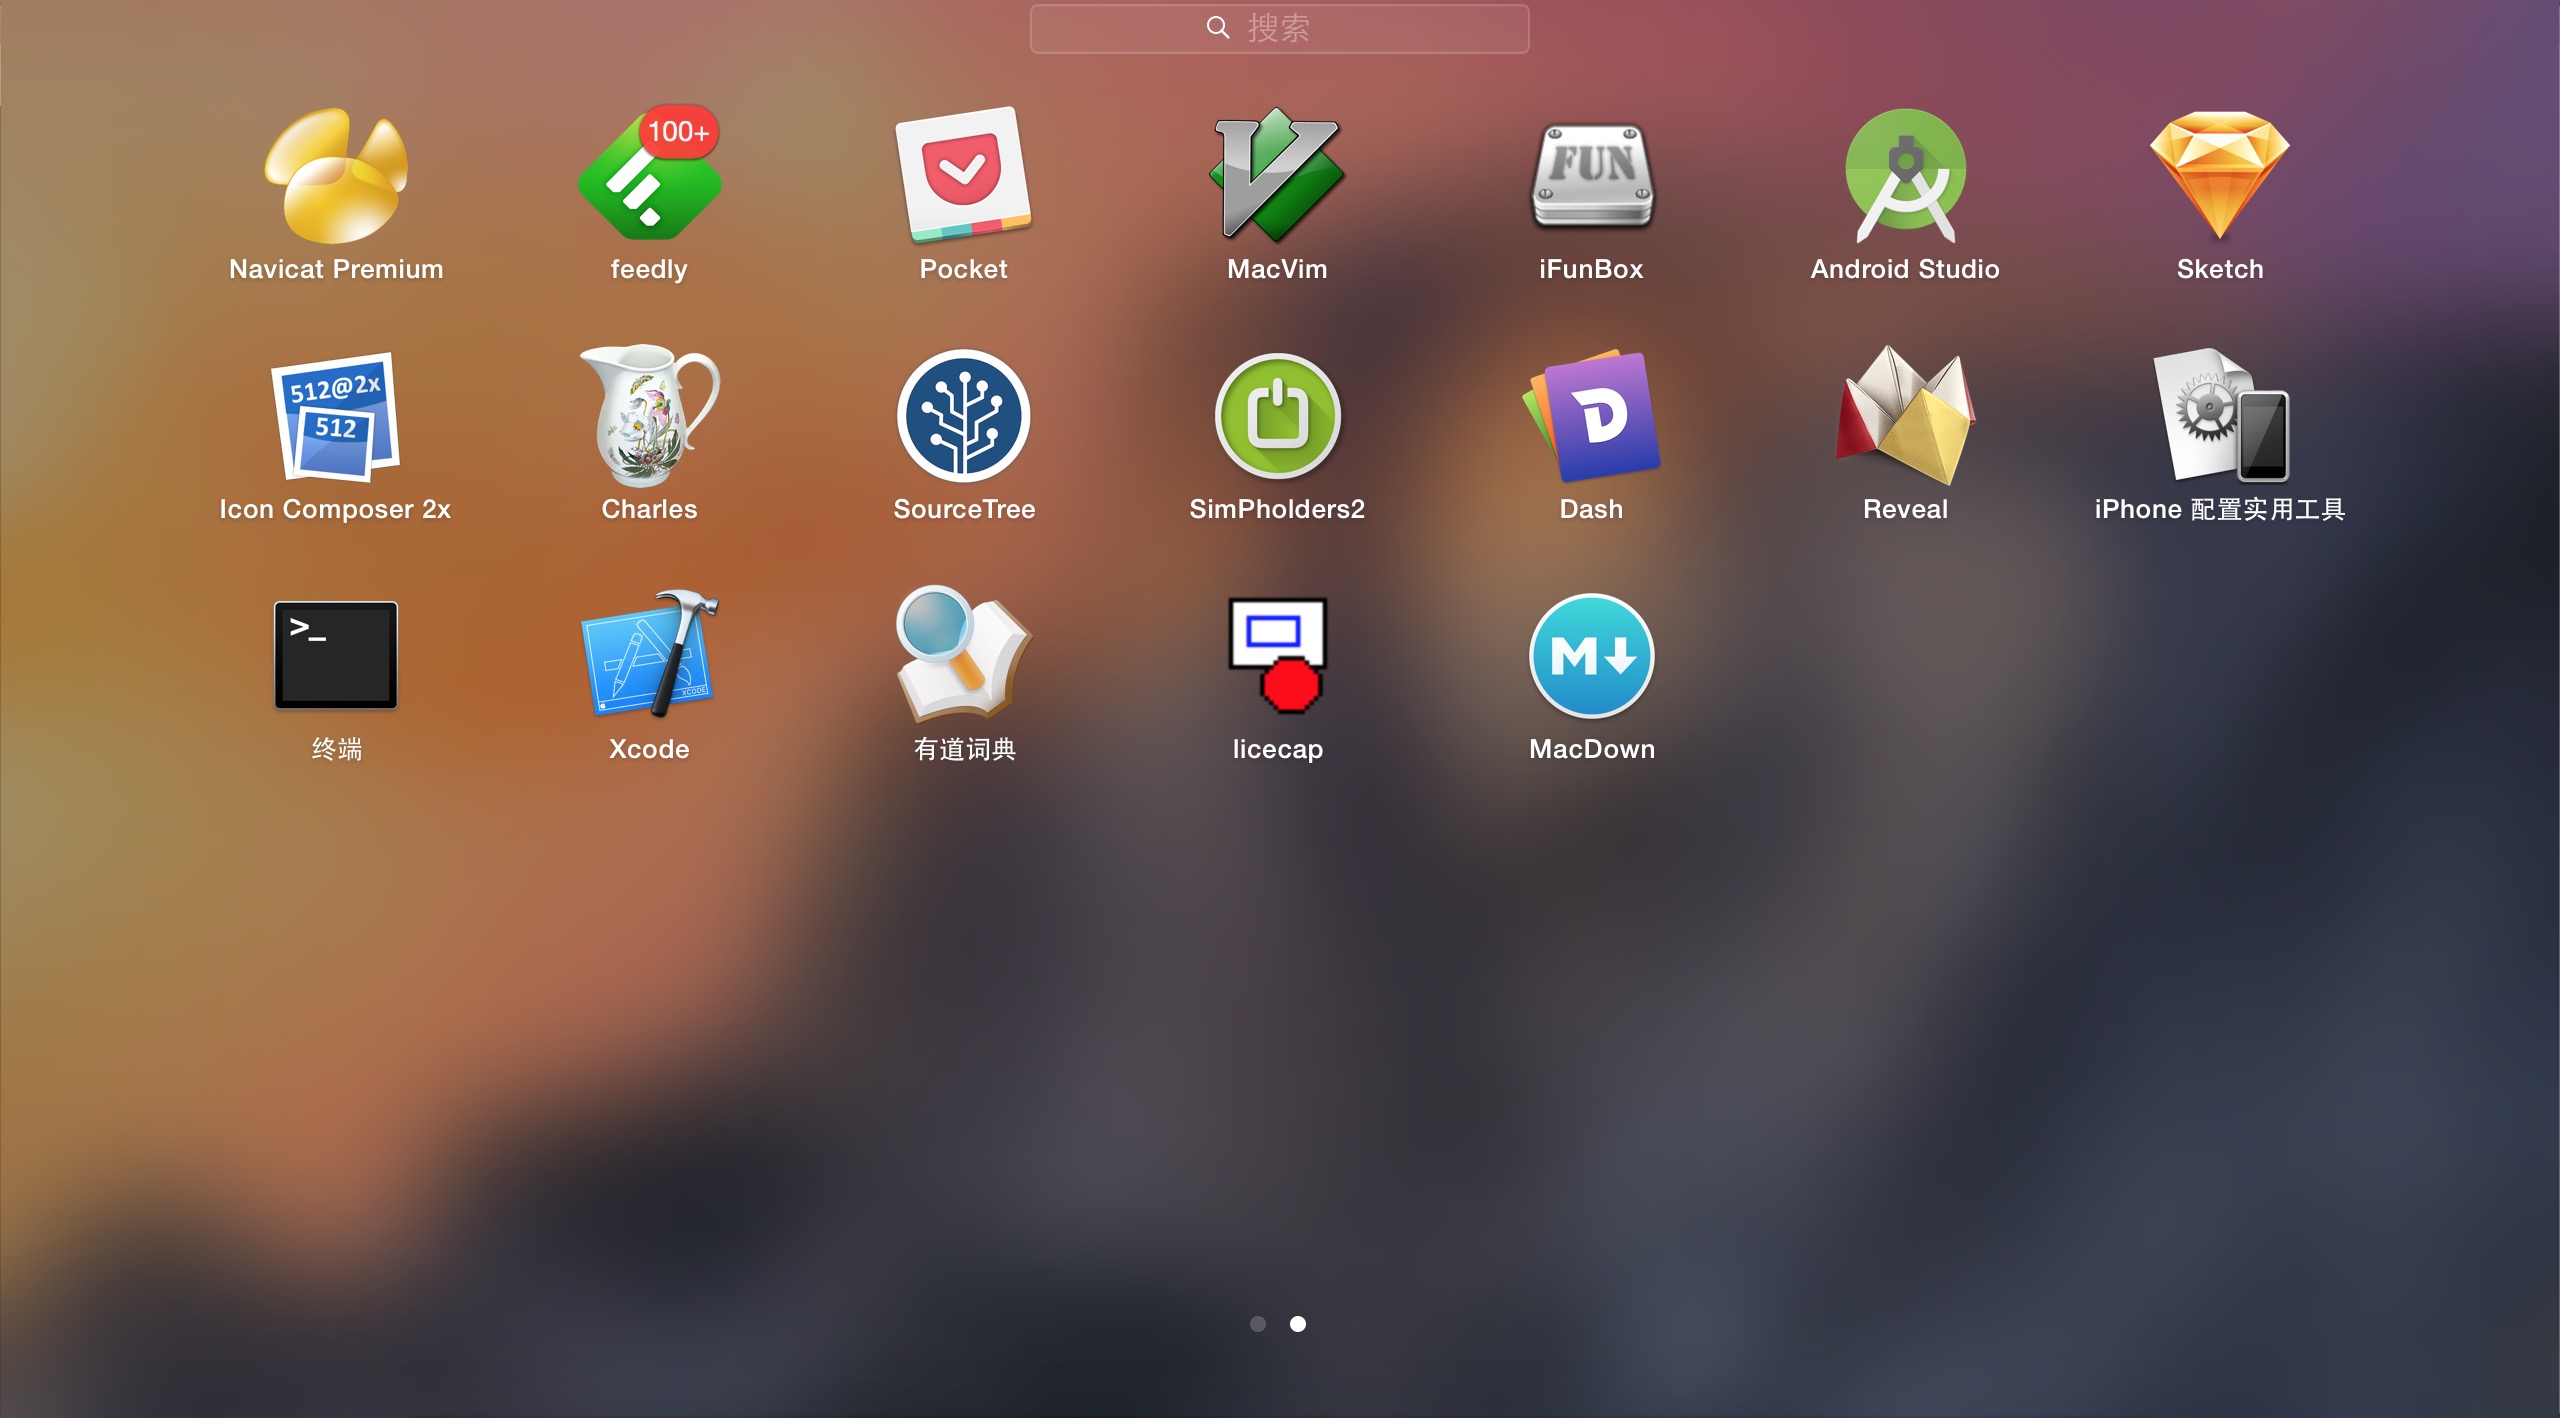Image resolution: width=2560 pixels, height=1418 pixels.
Task: Click the MacDown label text
Action: [x=1592, y=749]
